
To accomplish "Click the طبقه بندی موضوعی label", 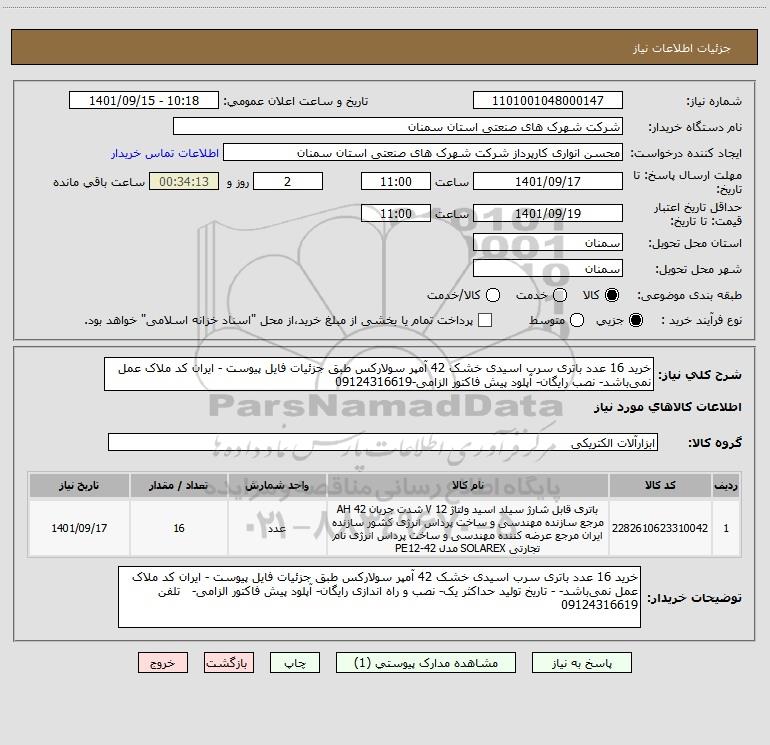I will 689,296.
